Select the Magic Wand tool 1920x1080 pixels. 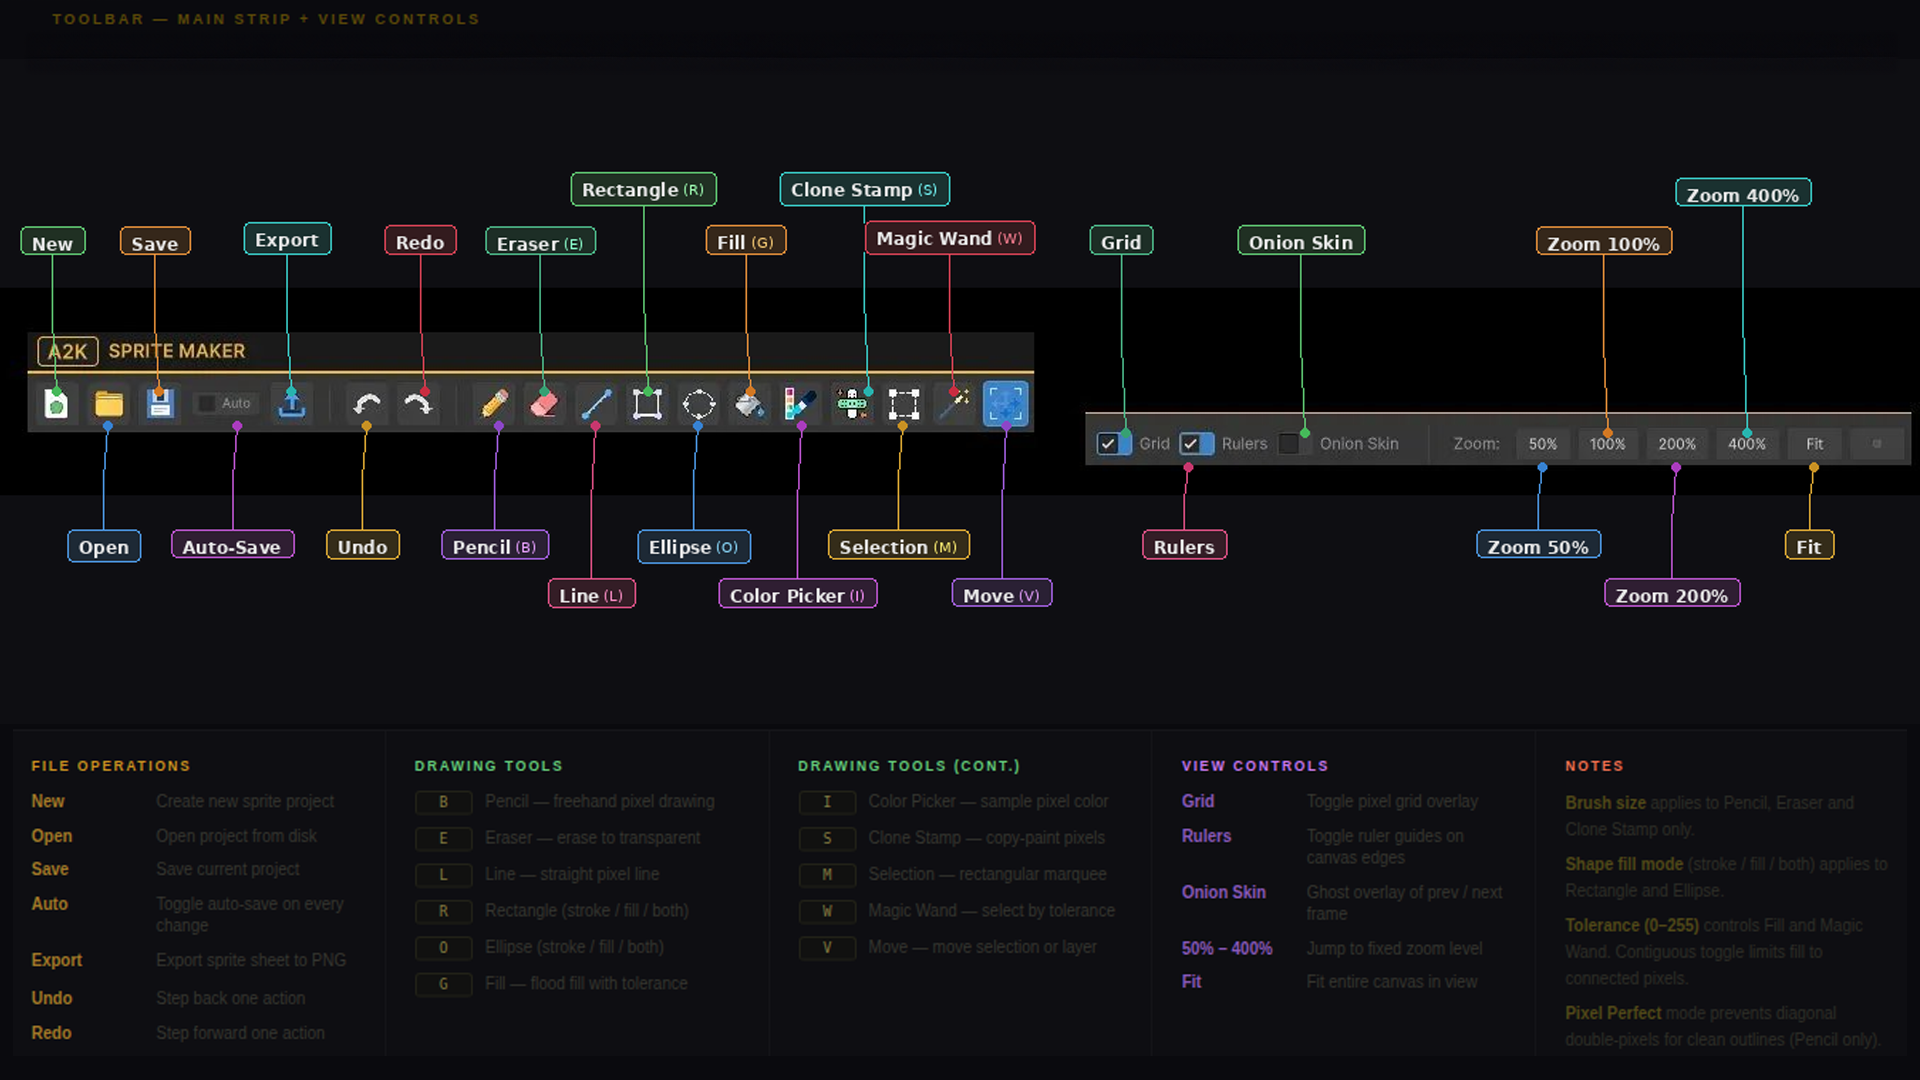tap(954, 404)
